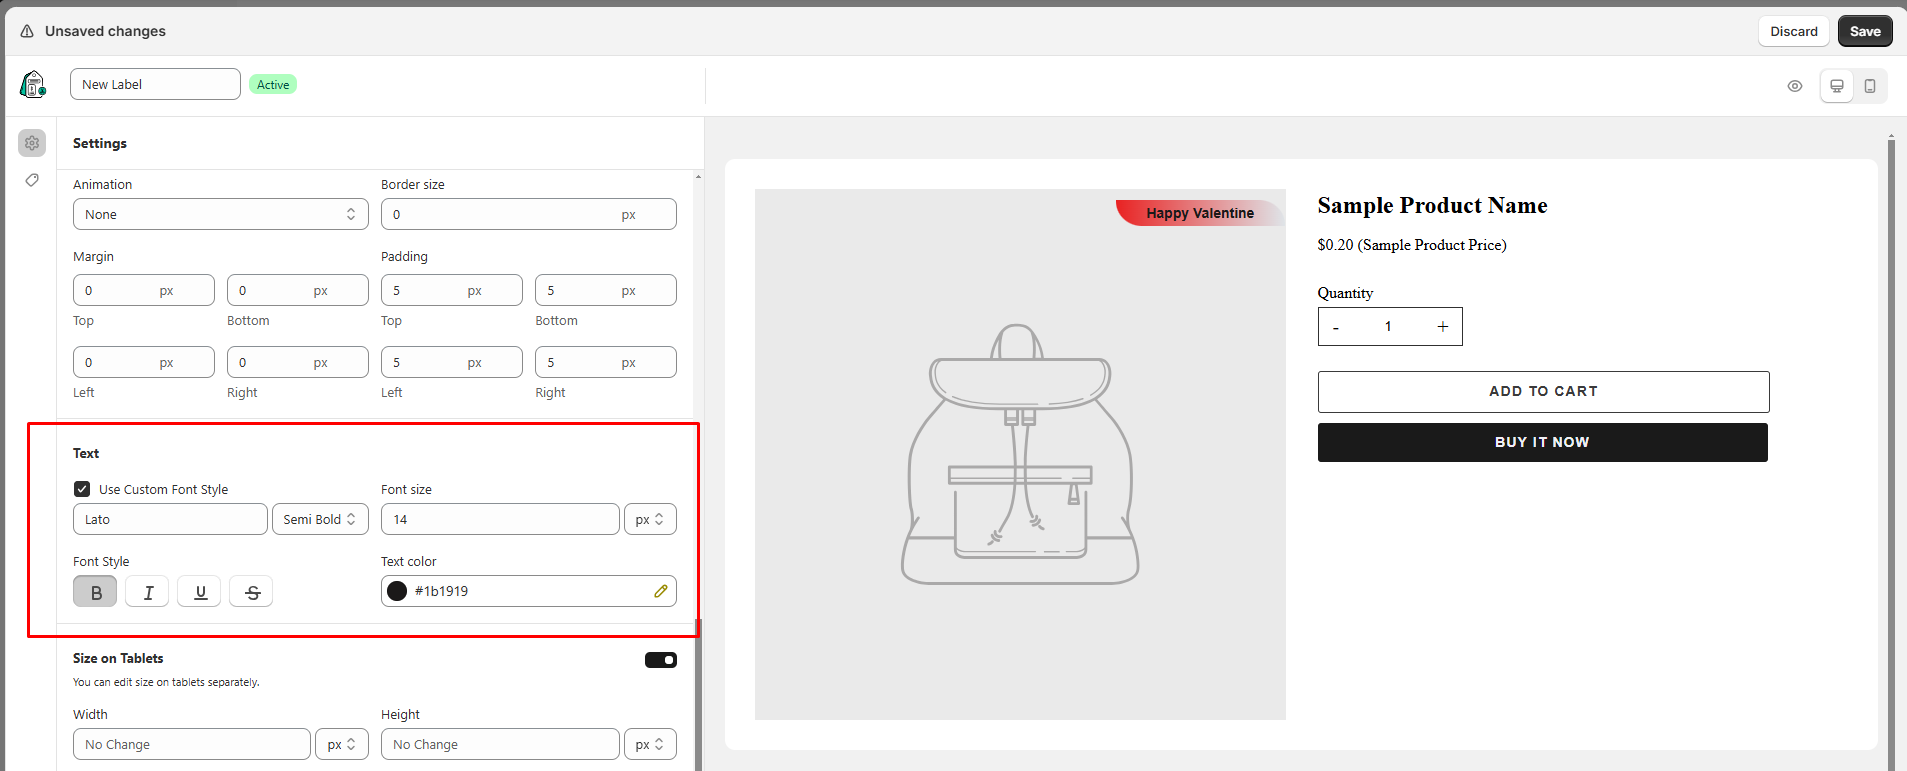Viewport: 1907px width, 771px height.
Task: Click the eye preview icon
Action: tap(1794, 86)
